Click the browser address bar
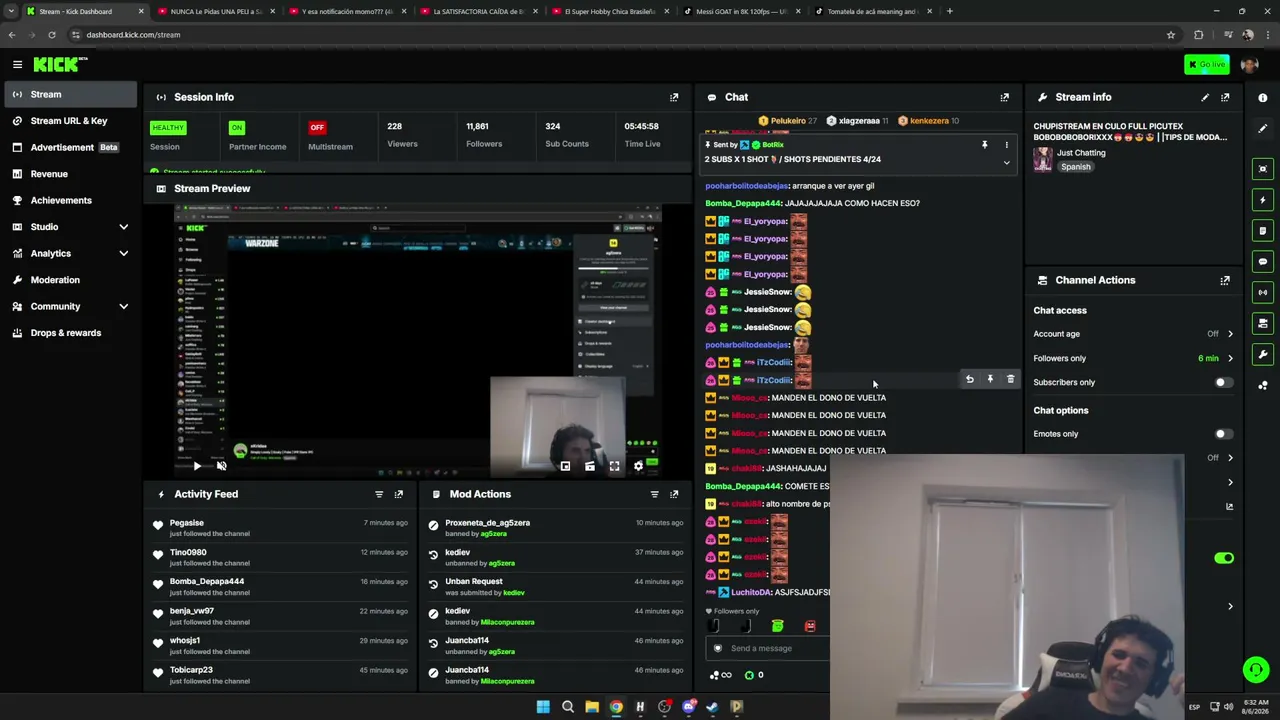The height and width of the screenshot is (720, 1280). [620, 35]
